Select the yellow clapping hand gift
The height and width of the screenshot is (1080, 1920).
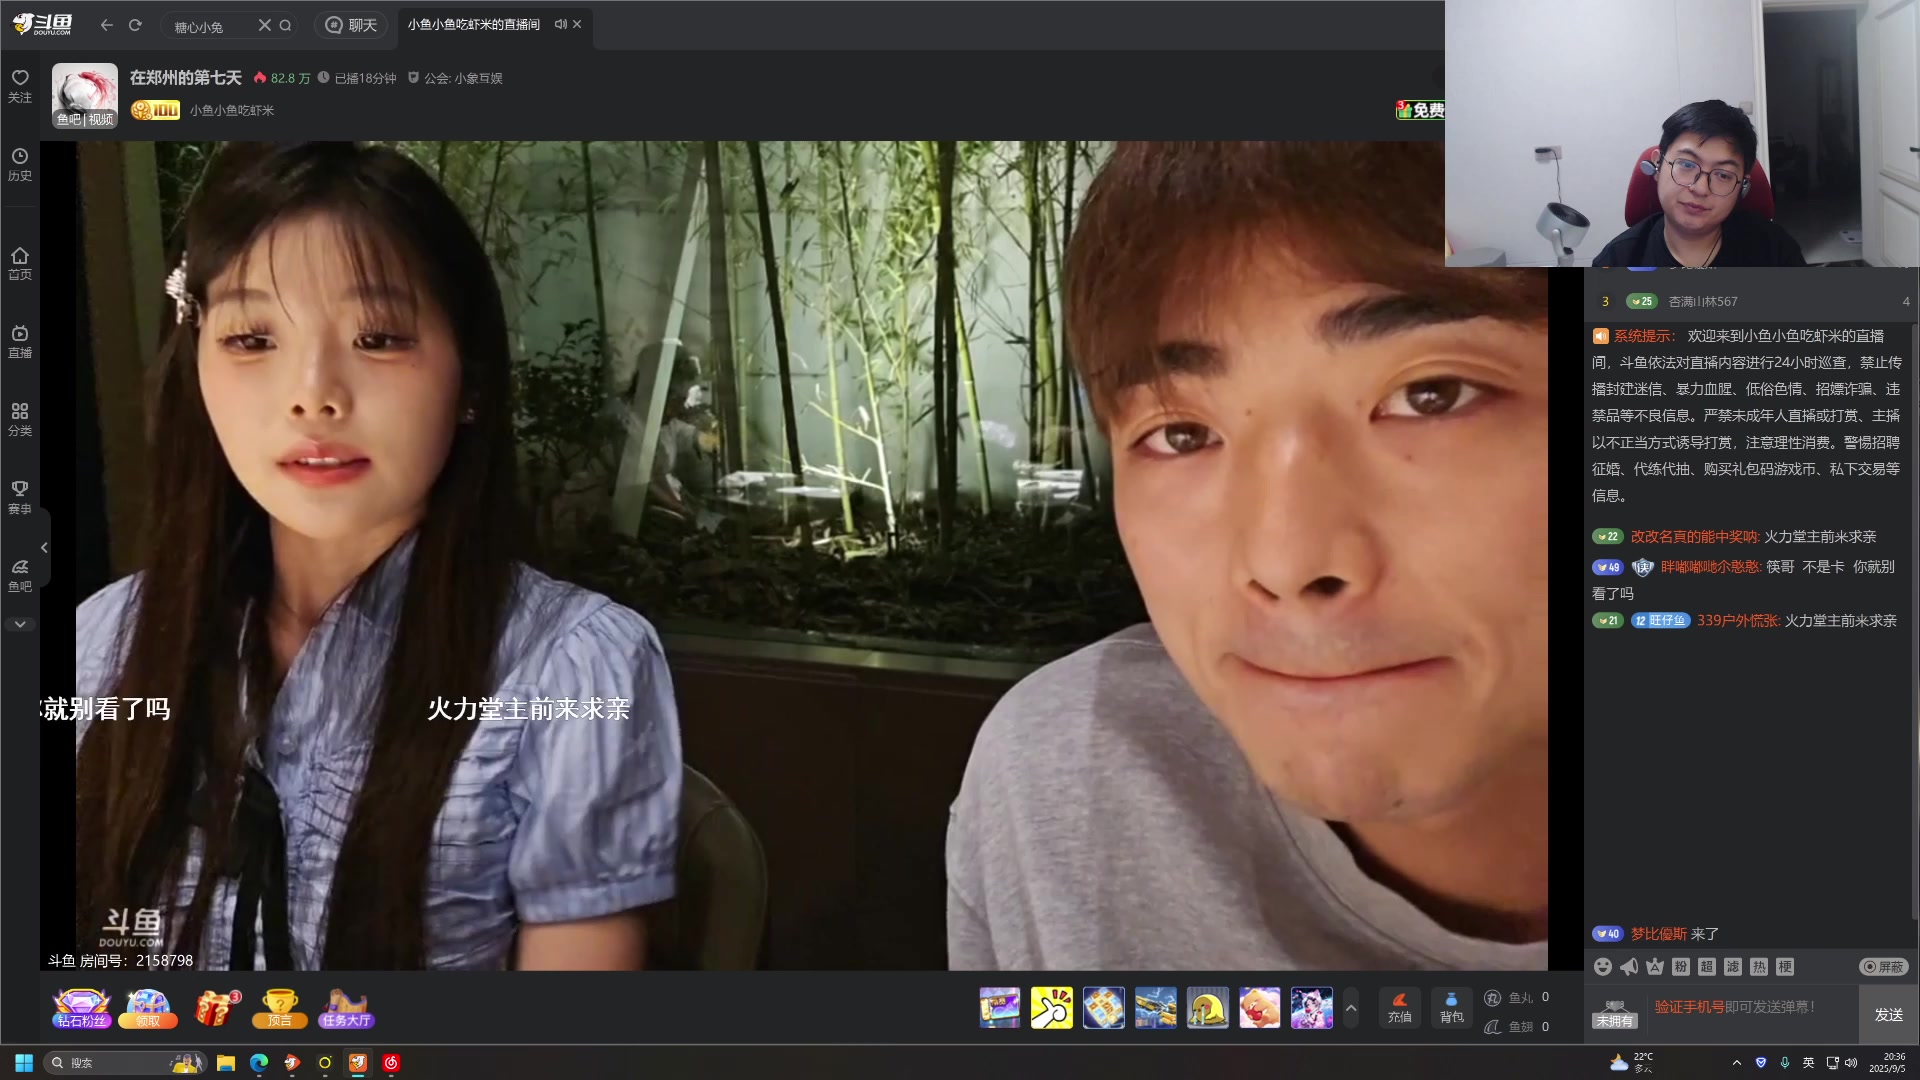point(1052,1008)
